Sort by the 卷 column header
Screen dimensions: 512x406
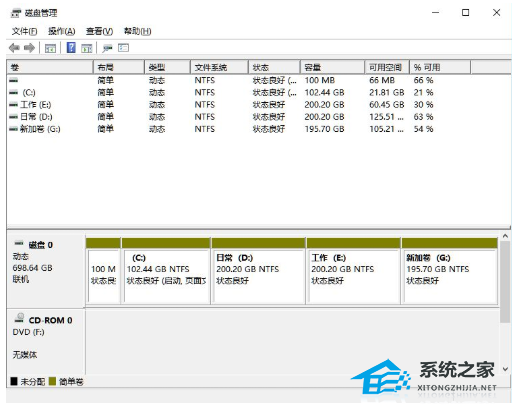pyautogui.click(x=50, y=67)
